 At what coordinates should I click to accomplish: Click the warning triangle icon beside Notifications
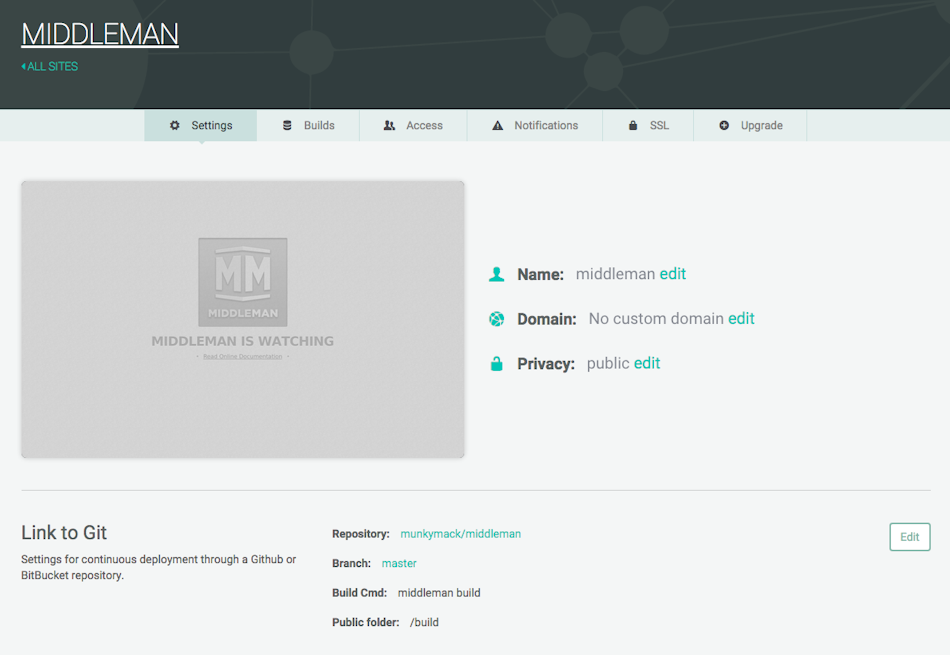[x=497, y=125]
